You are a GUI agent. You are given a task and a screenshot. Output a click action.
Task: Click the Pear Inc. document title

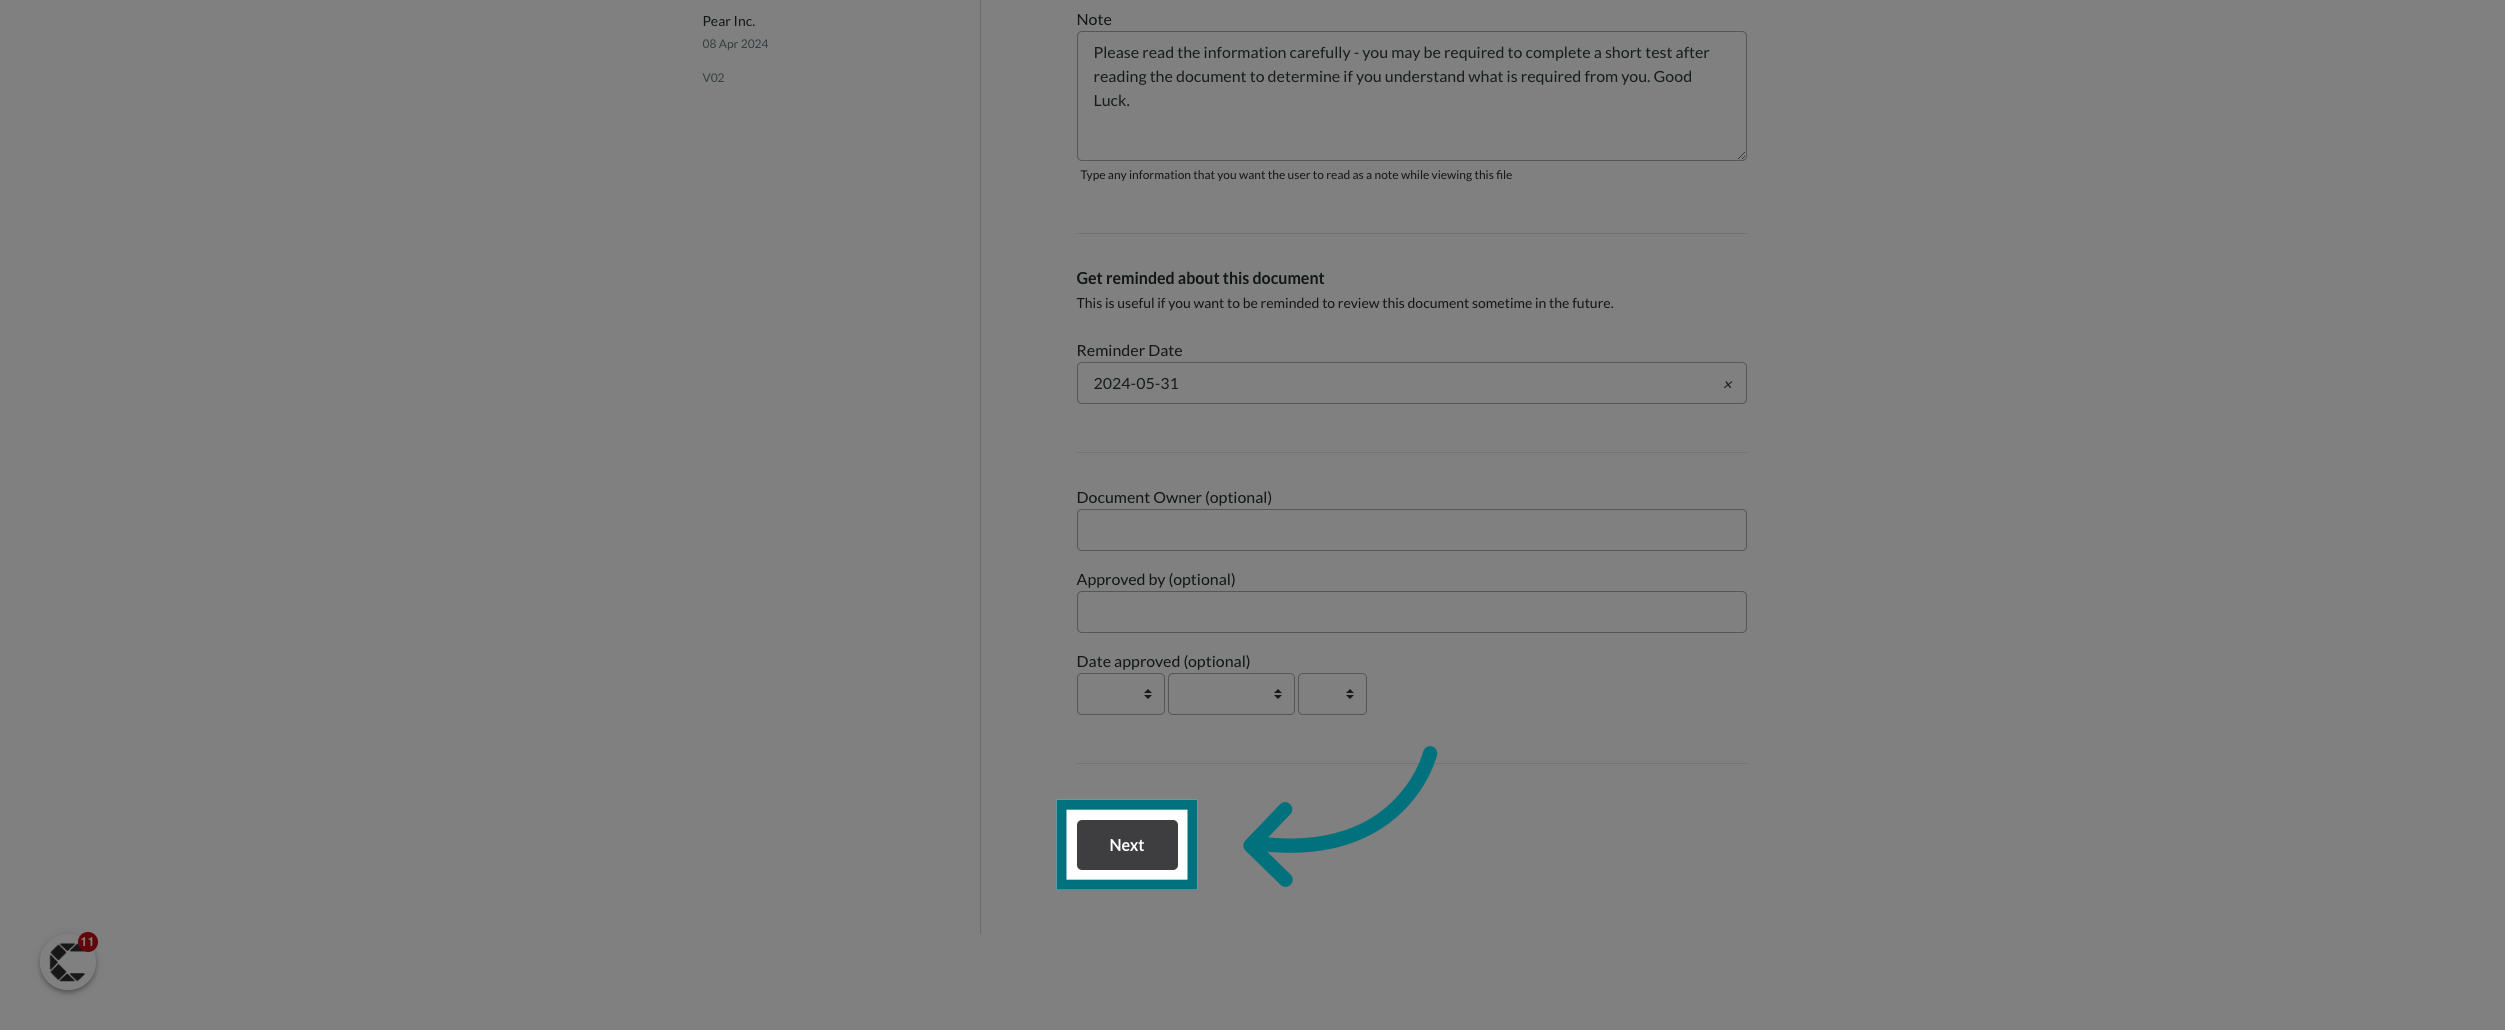click(728, 21)
